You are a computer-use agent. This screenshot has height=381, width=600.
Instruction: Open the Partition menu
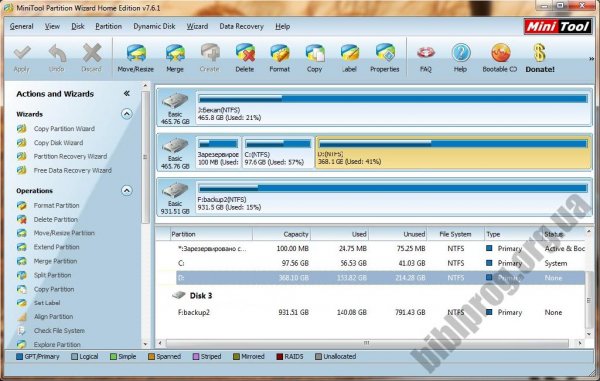(109, 26)
